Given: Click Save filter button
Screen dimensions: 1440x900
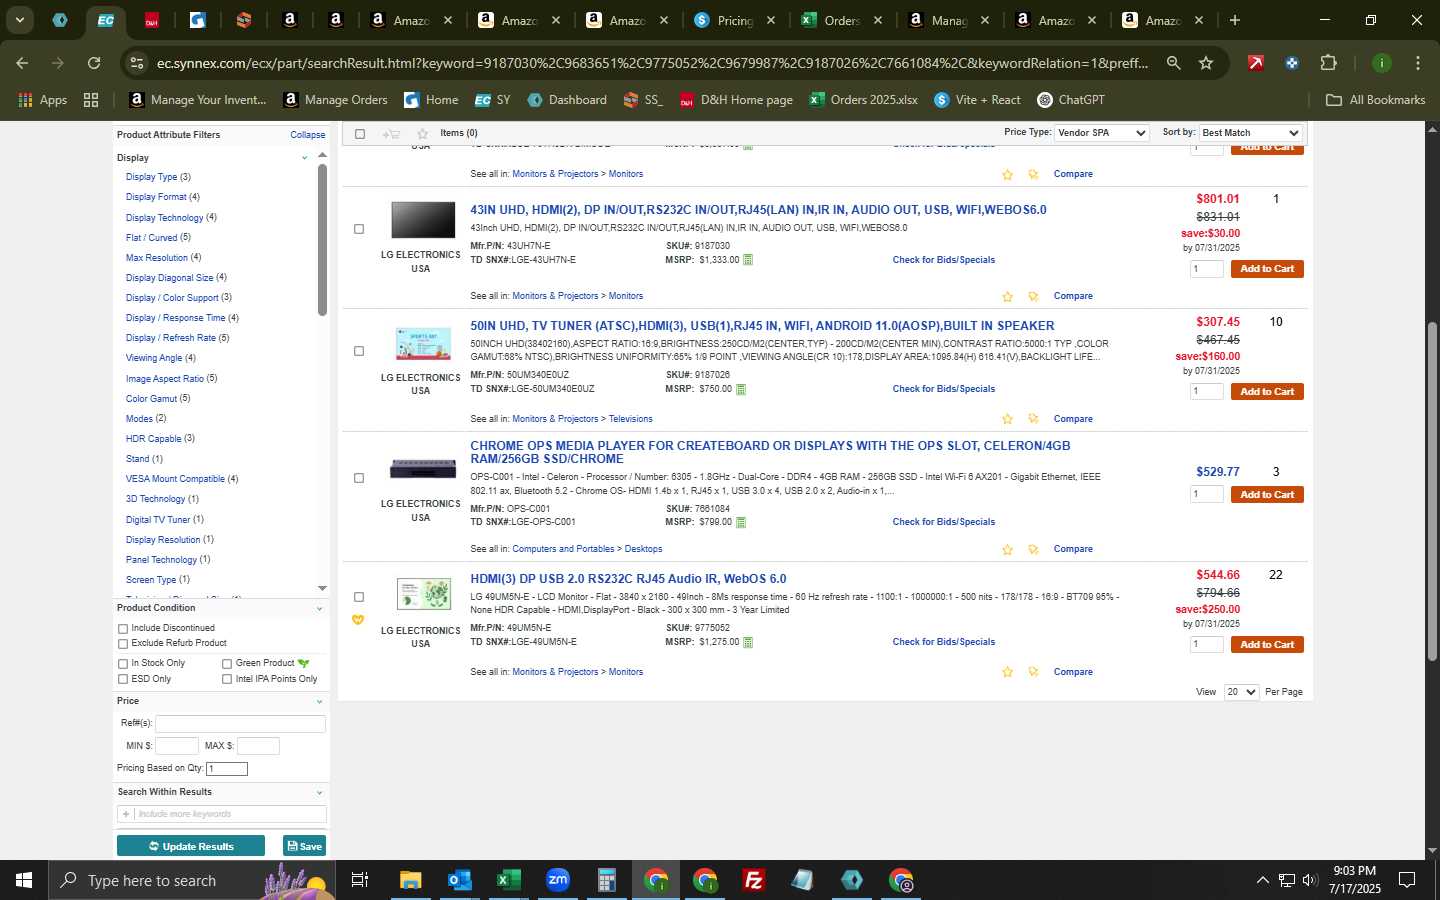Looking at the screenshot, I should [x=304, y=846].
